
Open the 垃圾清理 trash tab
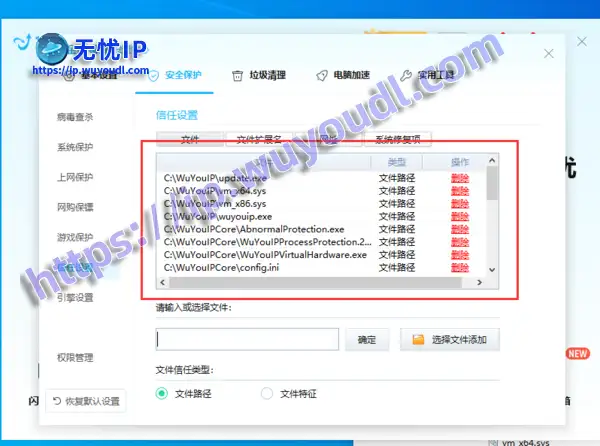click(x=259, y=75)
